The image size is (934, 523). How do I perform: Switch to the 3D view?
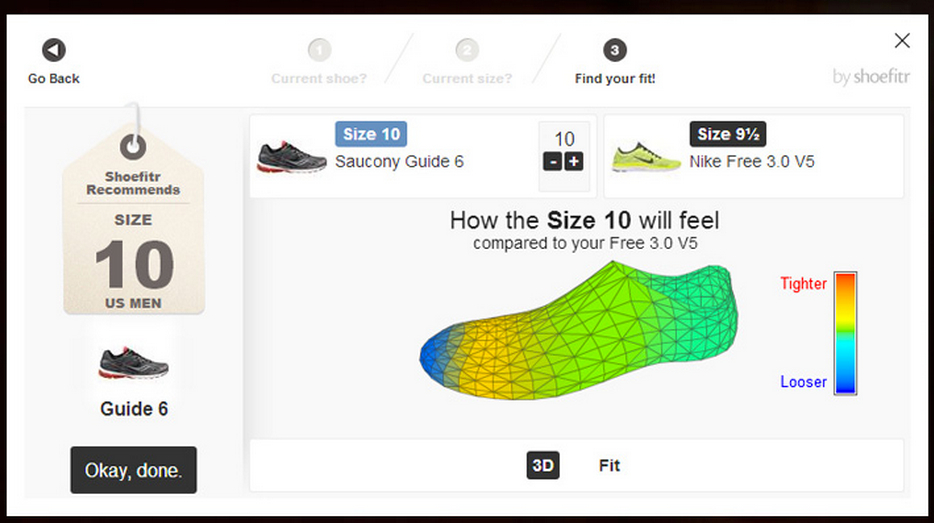coord(543,465)
